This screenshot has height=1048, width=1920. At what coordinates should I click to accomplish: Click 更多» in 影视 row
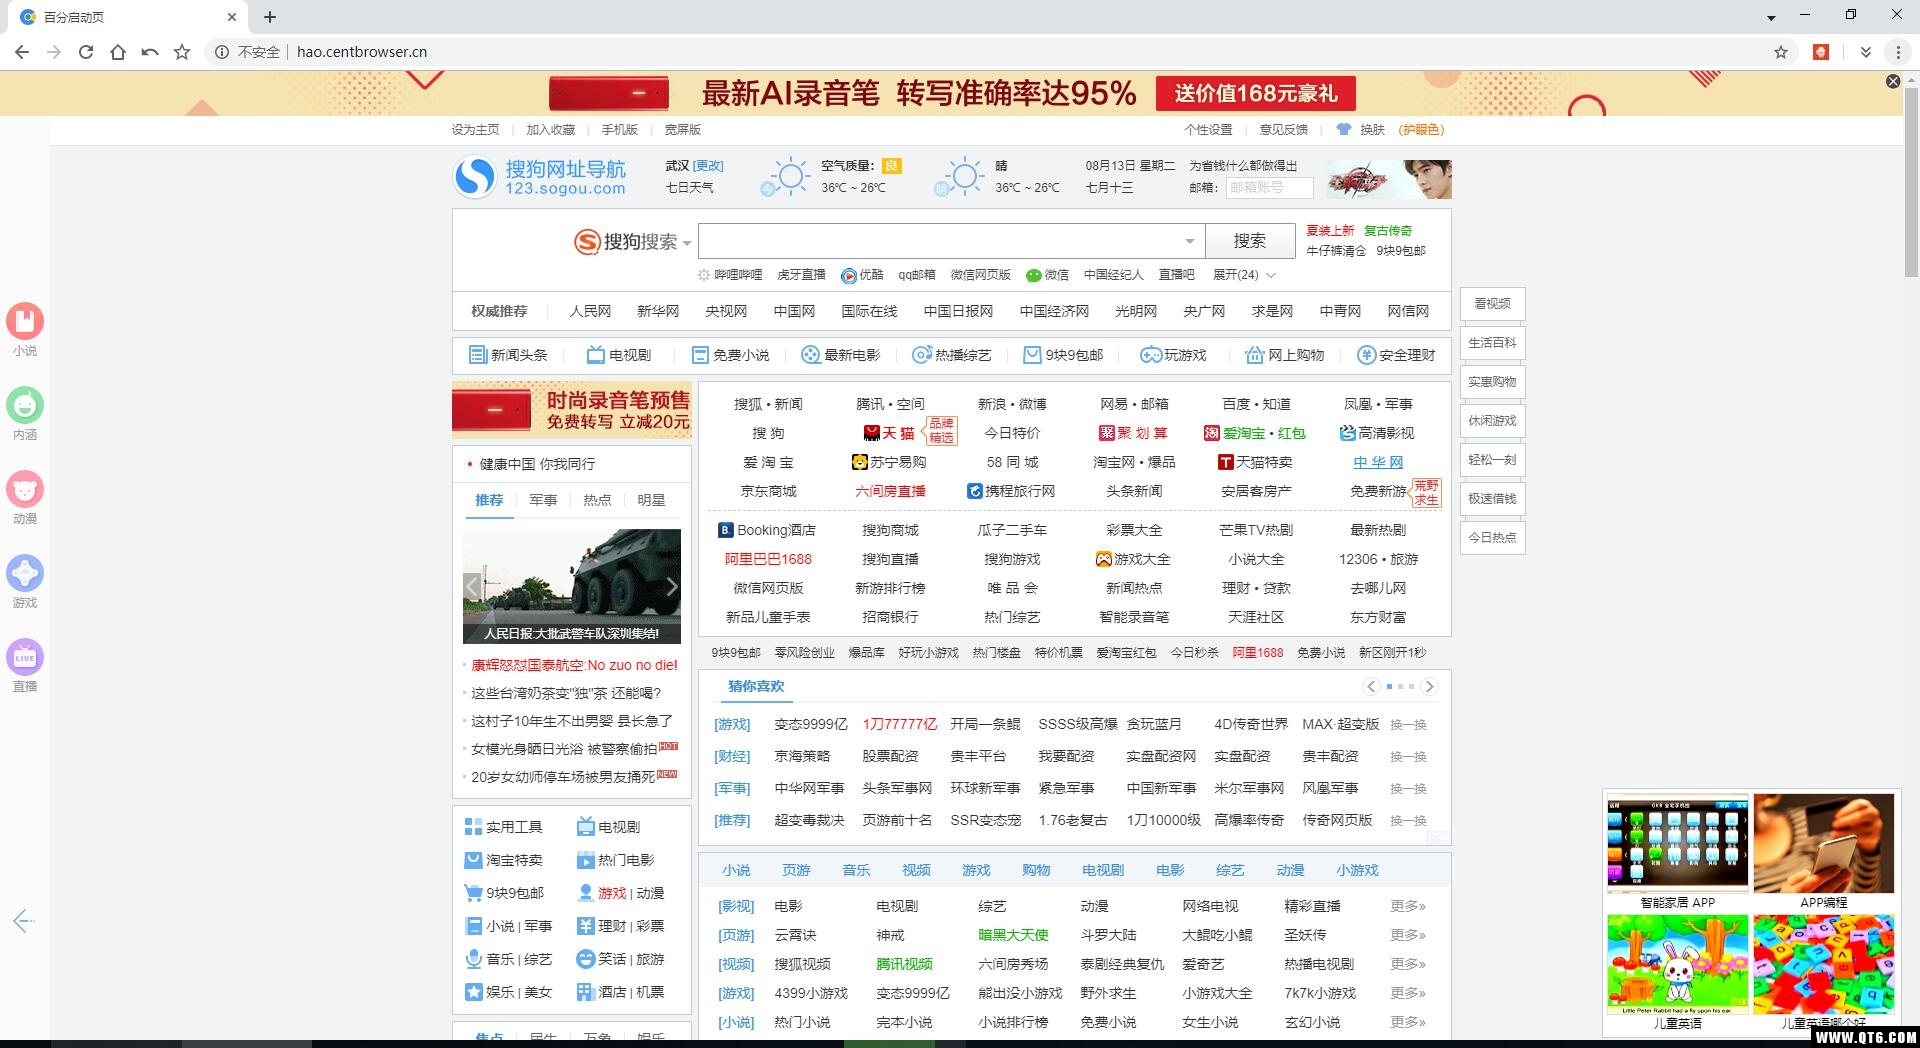point(1408,906)
